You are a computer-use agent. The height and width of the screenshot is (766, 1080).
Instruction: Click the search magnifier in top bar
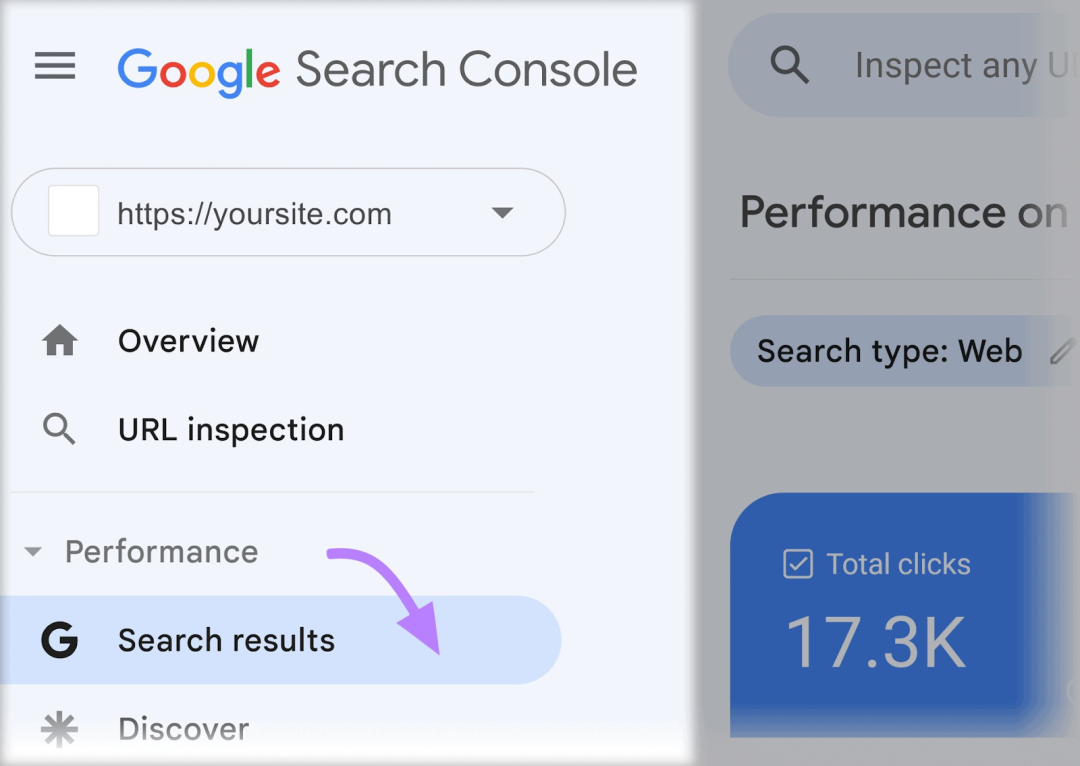tap(789, 65)
